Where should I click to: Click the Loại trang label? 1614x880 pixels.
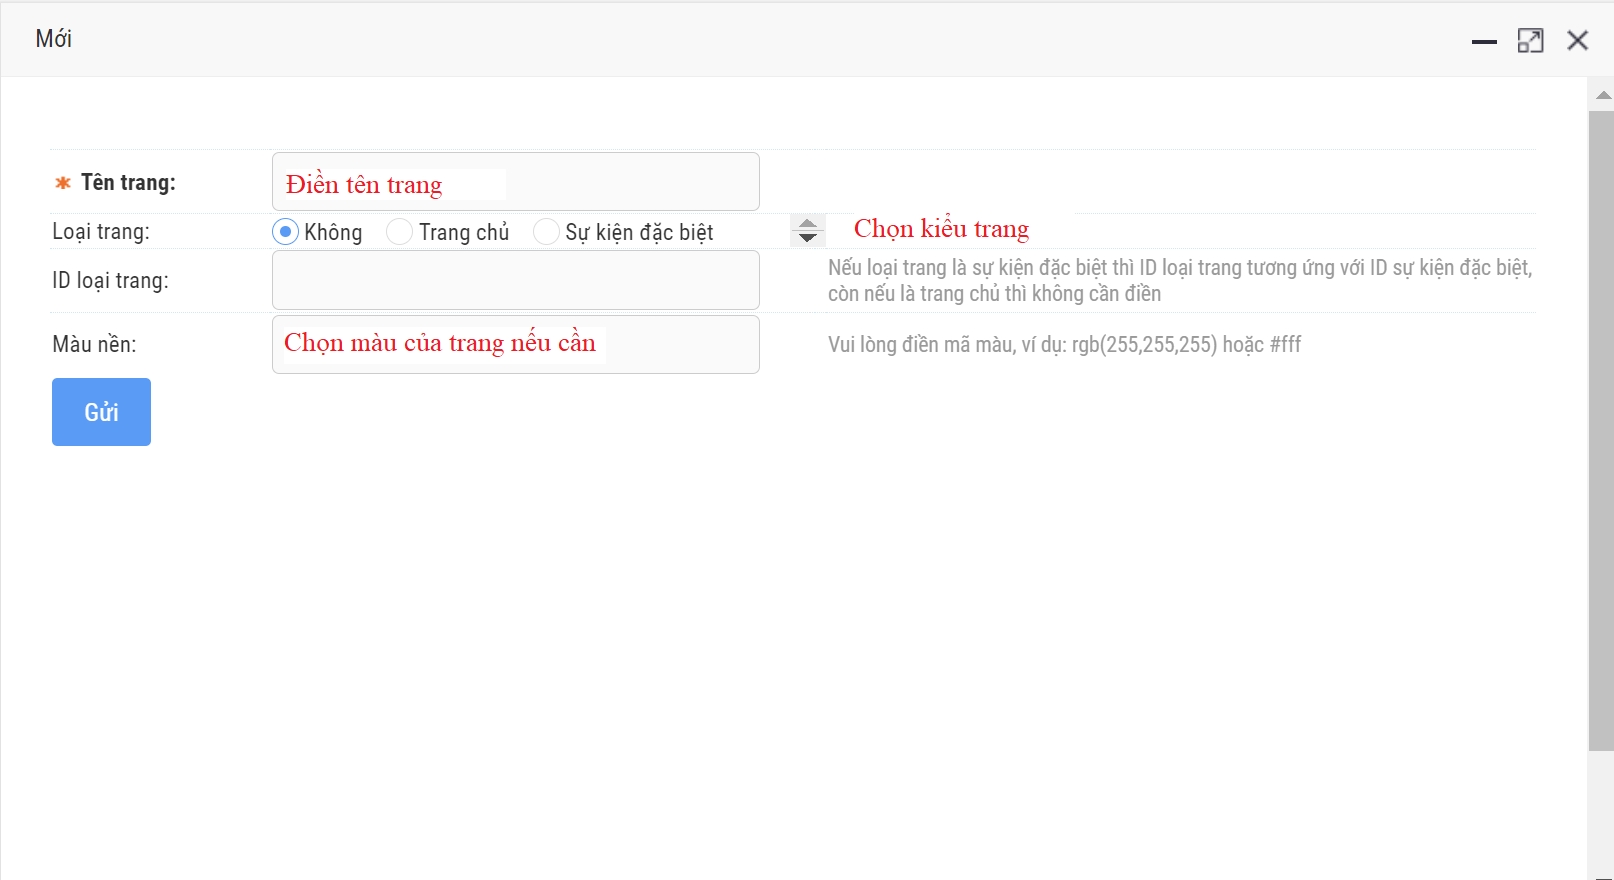[101, 232]
